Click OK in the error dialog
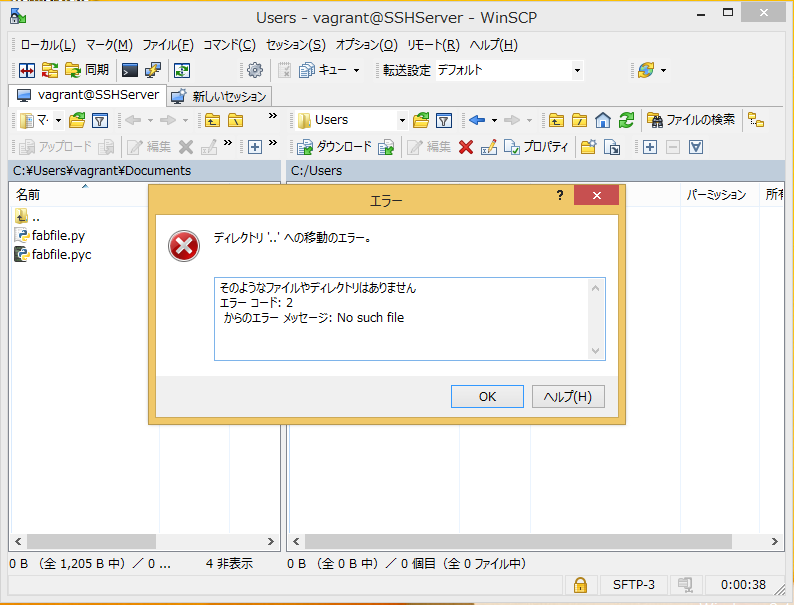The image size is (794, 605). tap(487, 396)
